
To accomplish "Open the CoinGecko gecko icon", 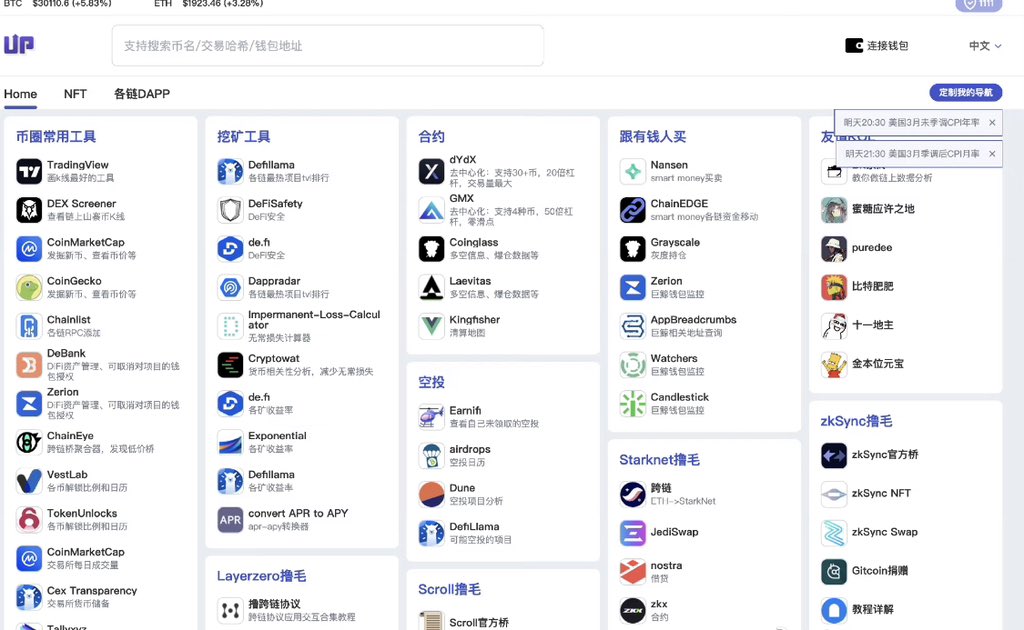I will tap(29, 287).
